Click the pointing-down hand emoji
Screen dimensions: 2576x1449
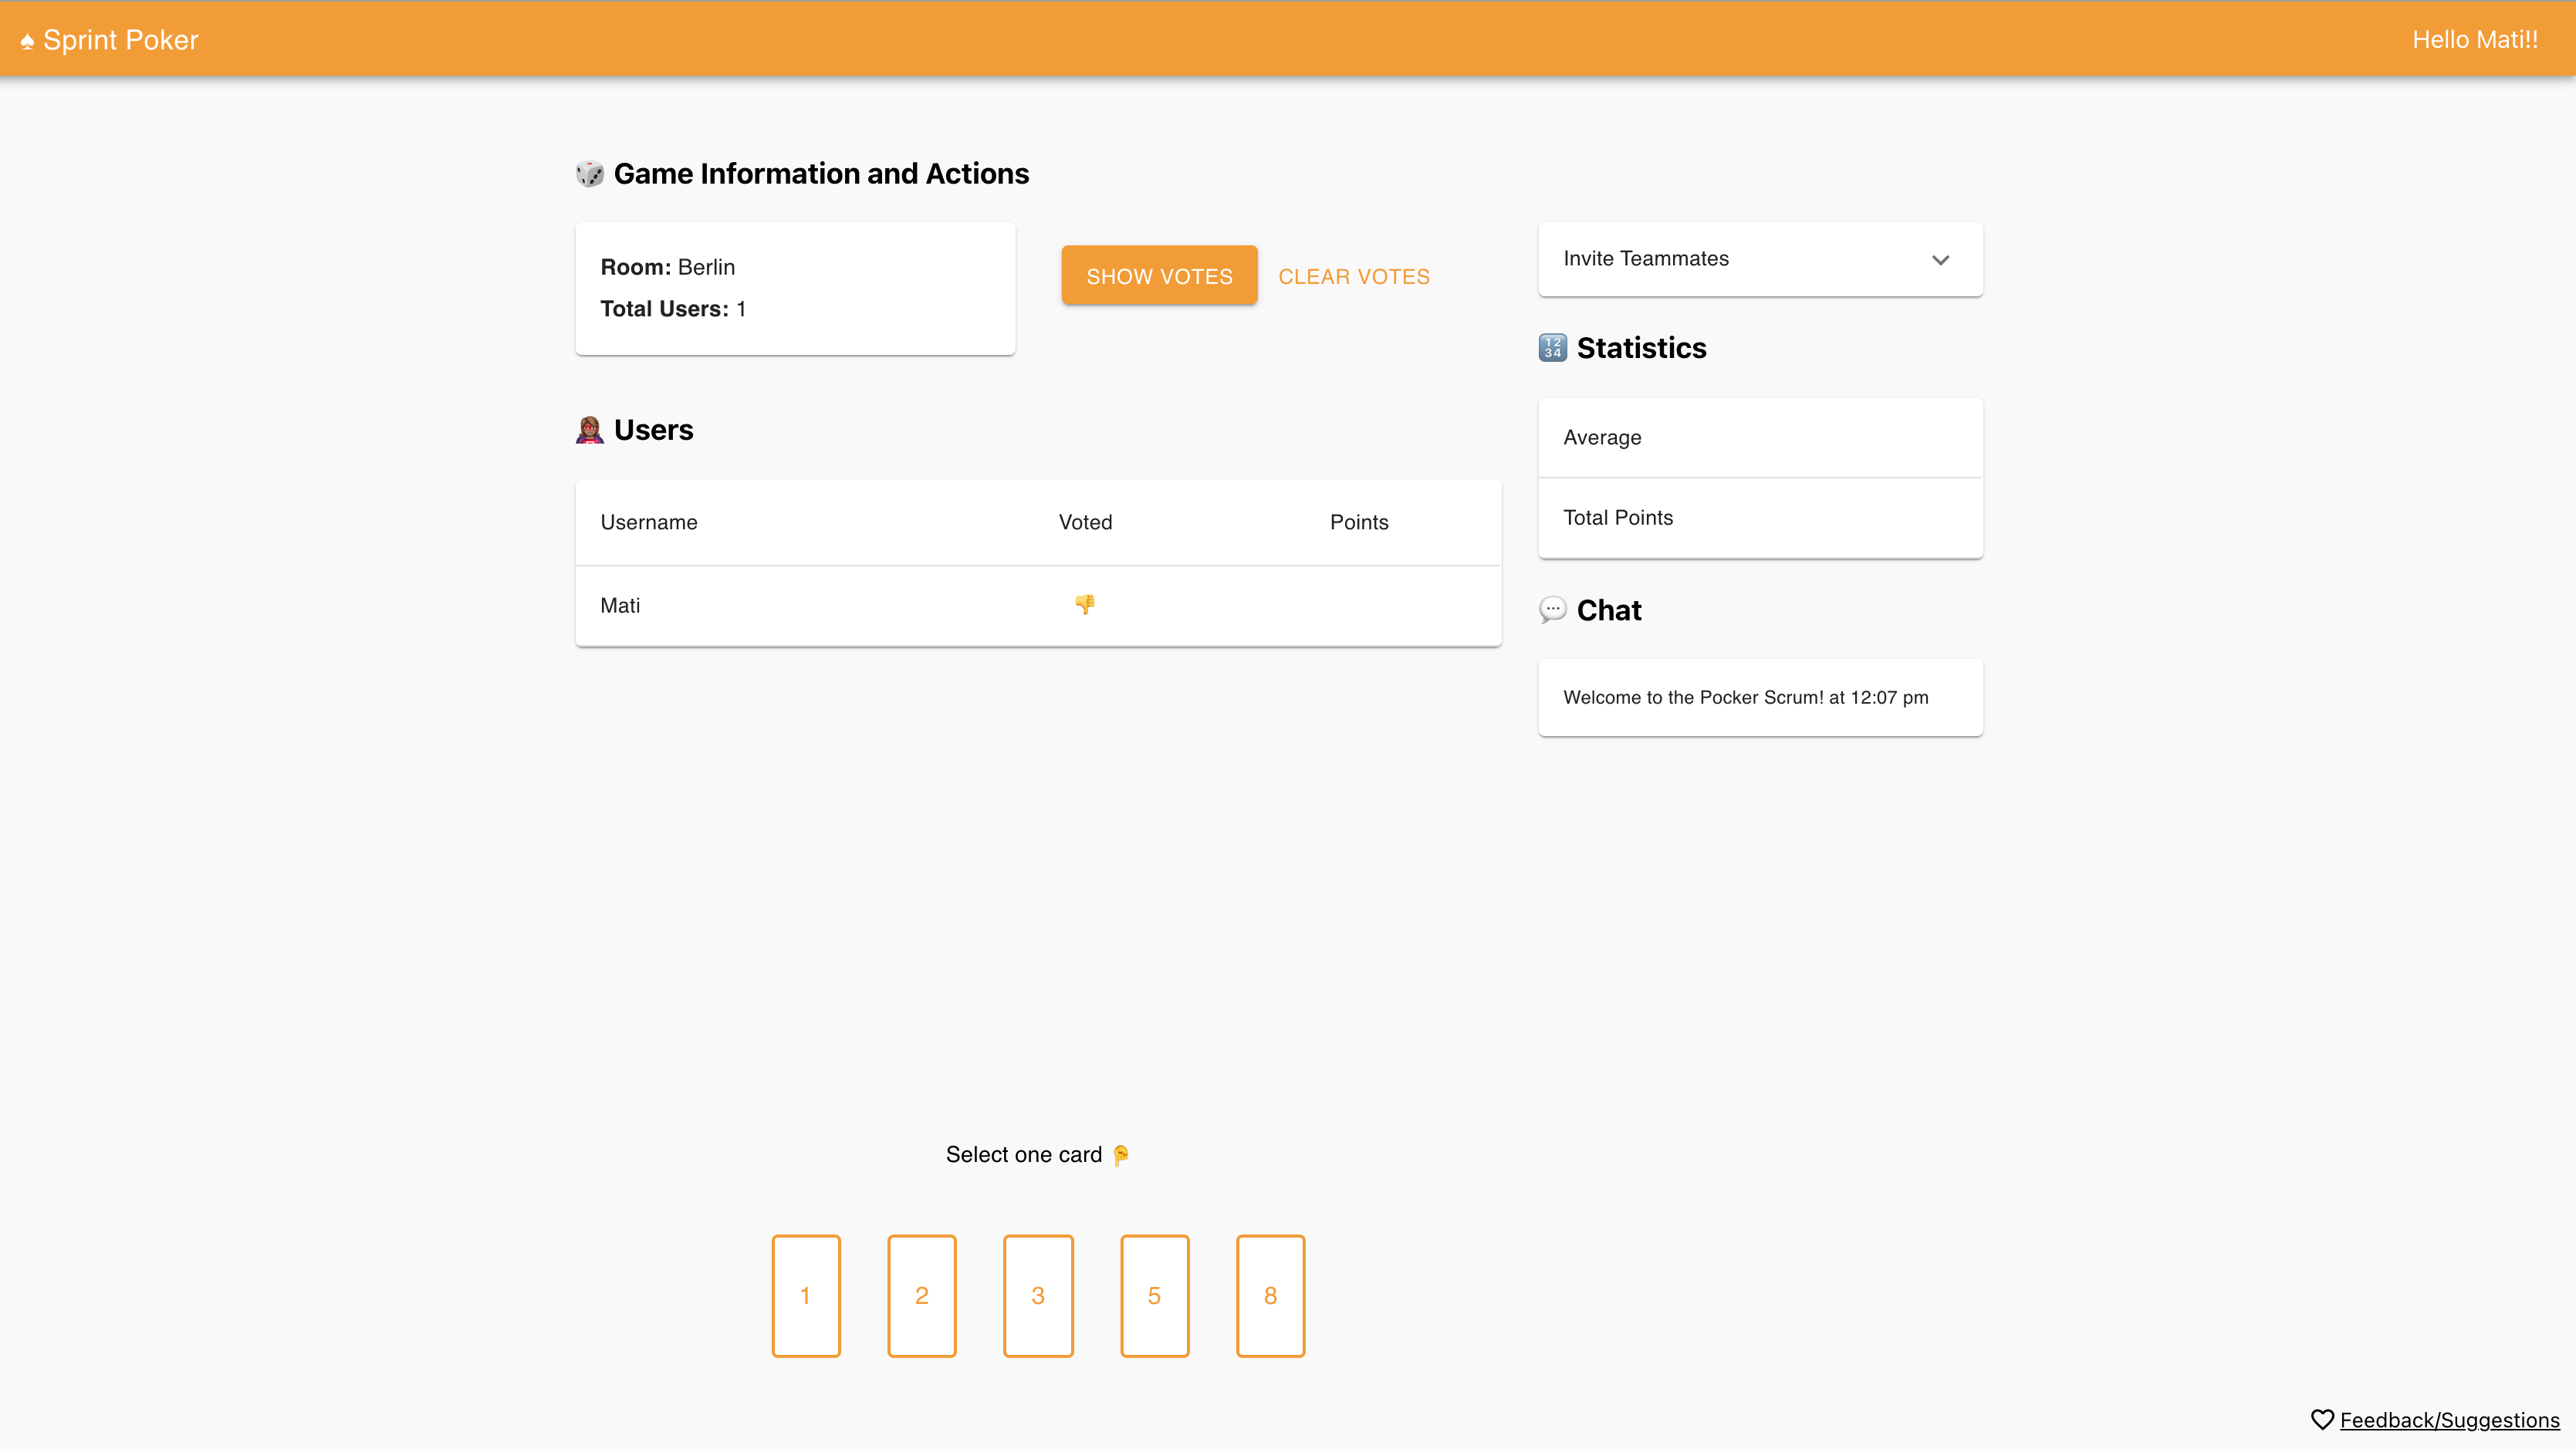tap(1121, 1155)
